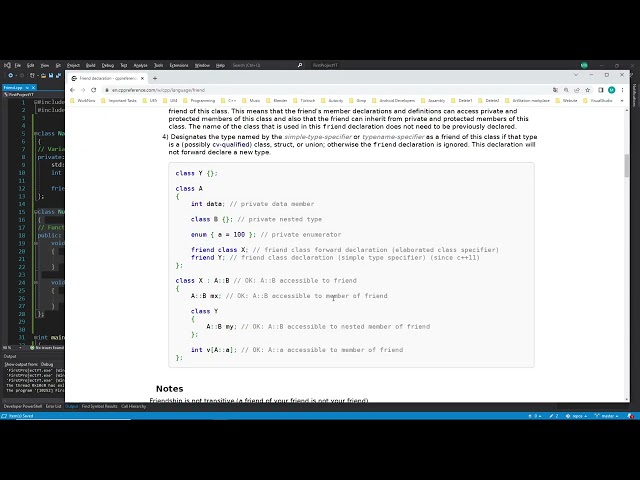Open the Programming bookmarks folder

(199, 100)
